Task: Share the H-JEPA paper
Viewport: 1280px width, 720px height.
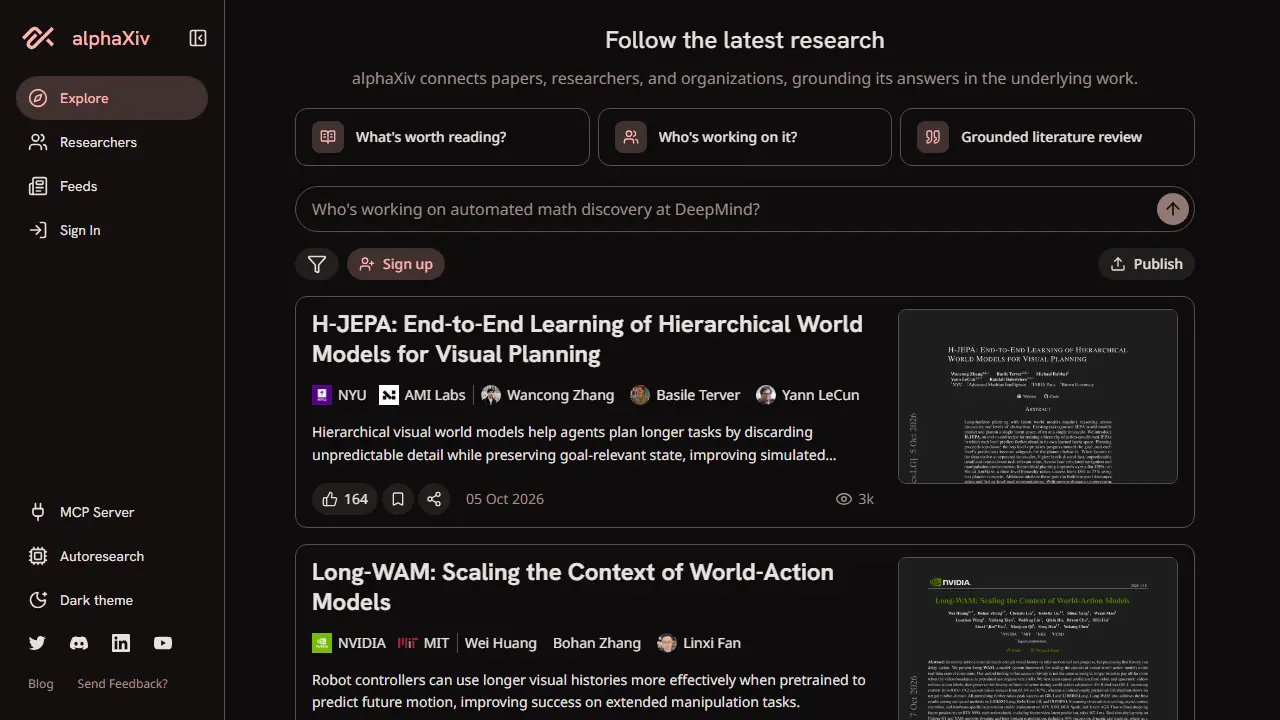Action: [434, 499]
